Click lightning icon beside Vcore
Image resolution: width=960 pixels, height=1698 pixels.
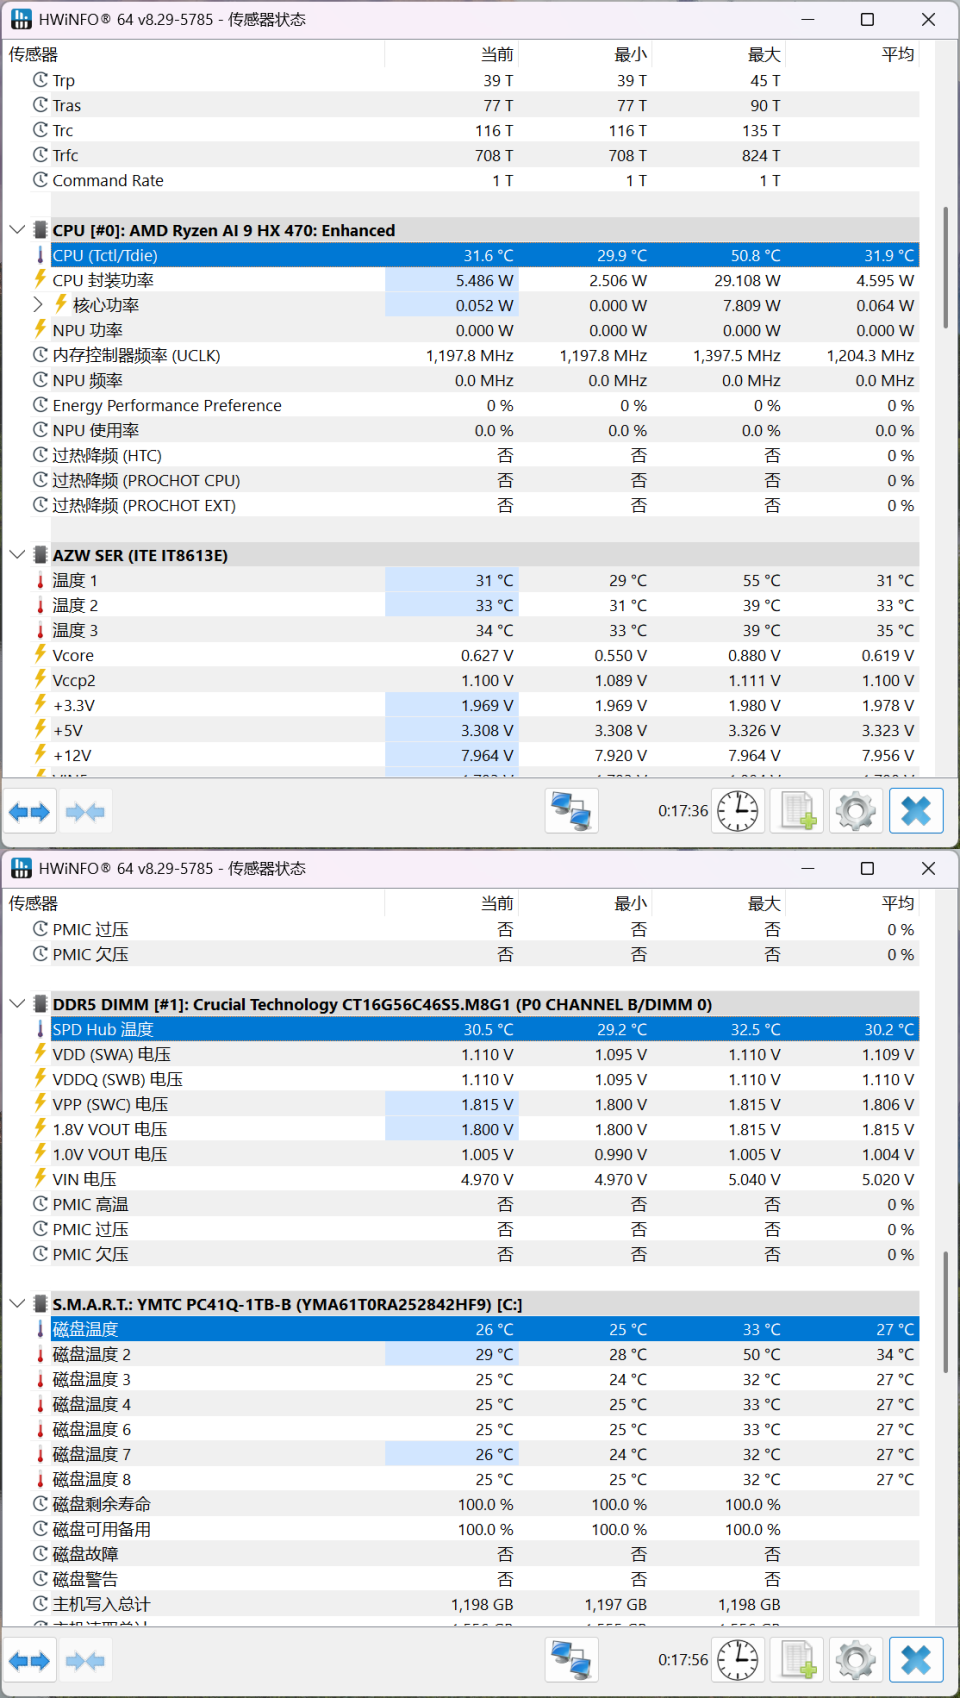coord(40,654)
